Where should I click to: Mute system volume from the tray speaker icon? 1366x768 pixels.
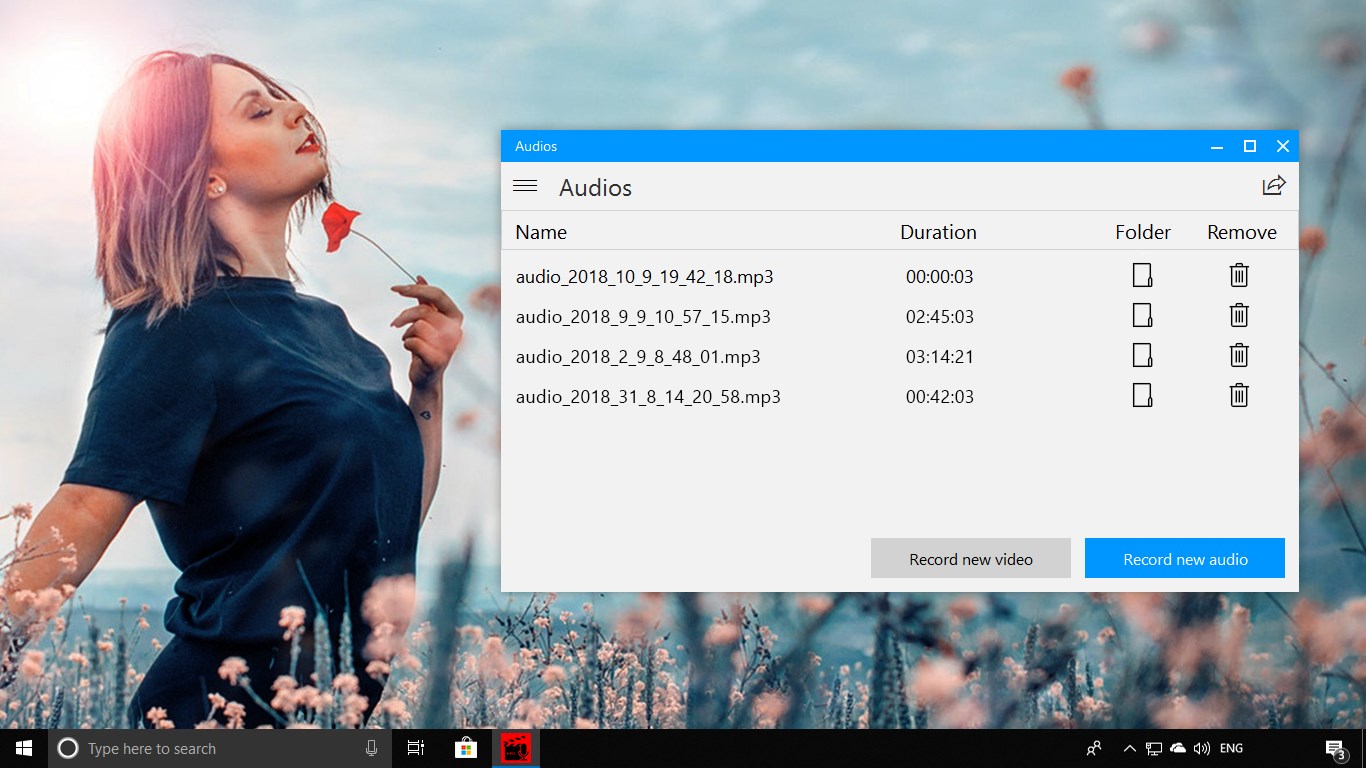[1201, 748]
